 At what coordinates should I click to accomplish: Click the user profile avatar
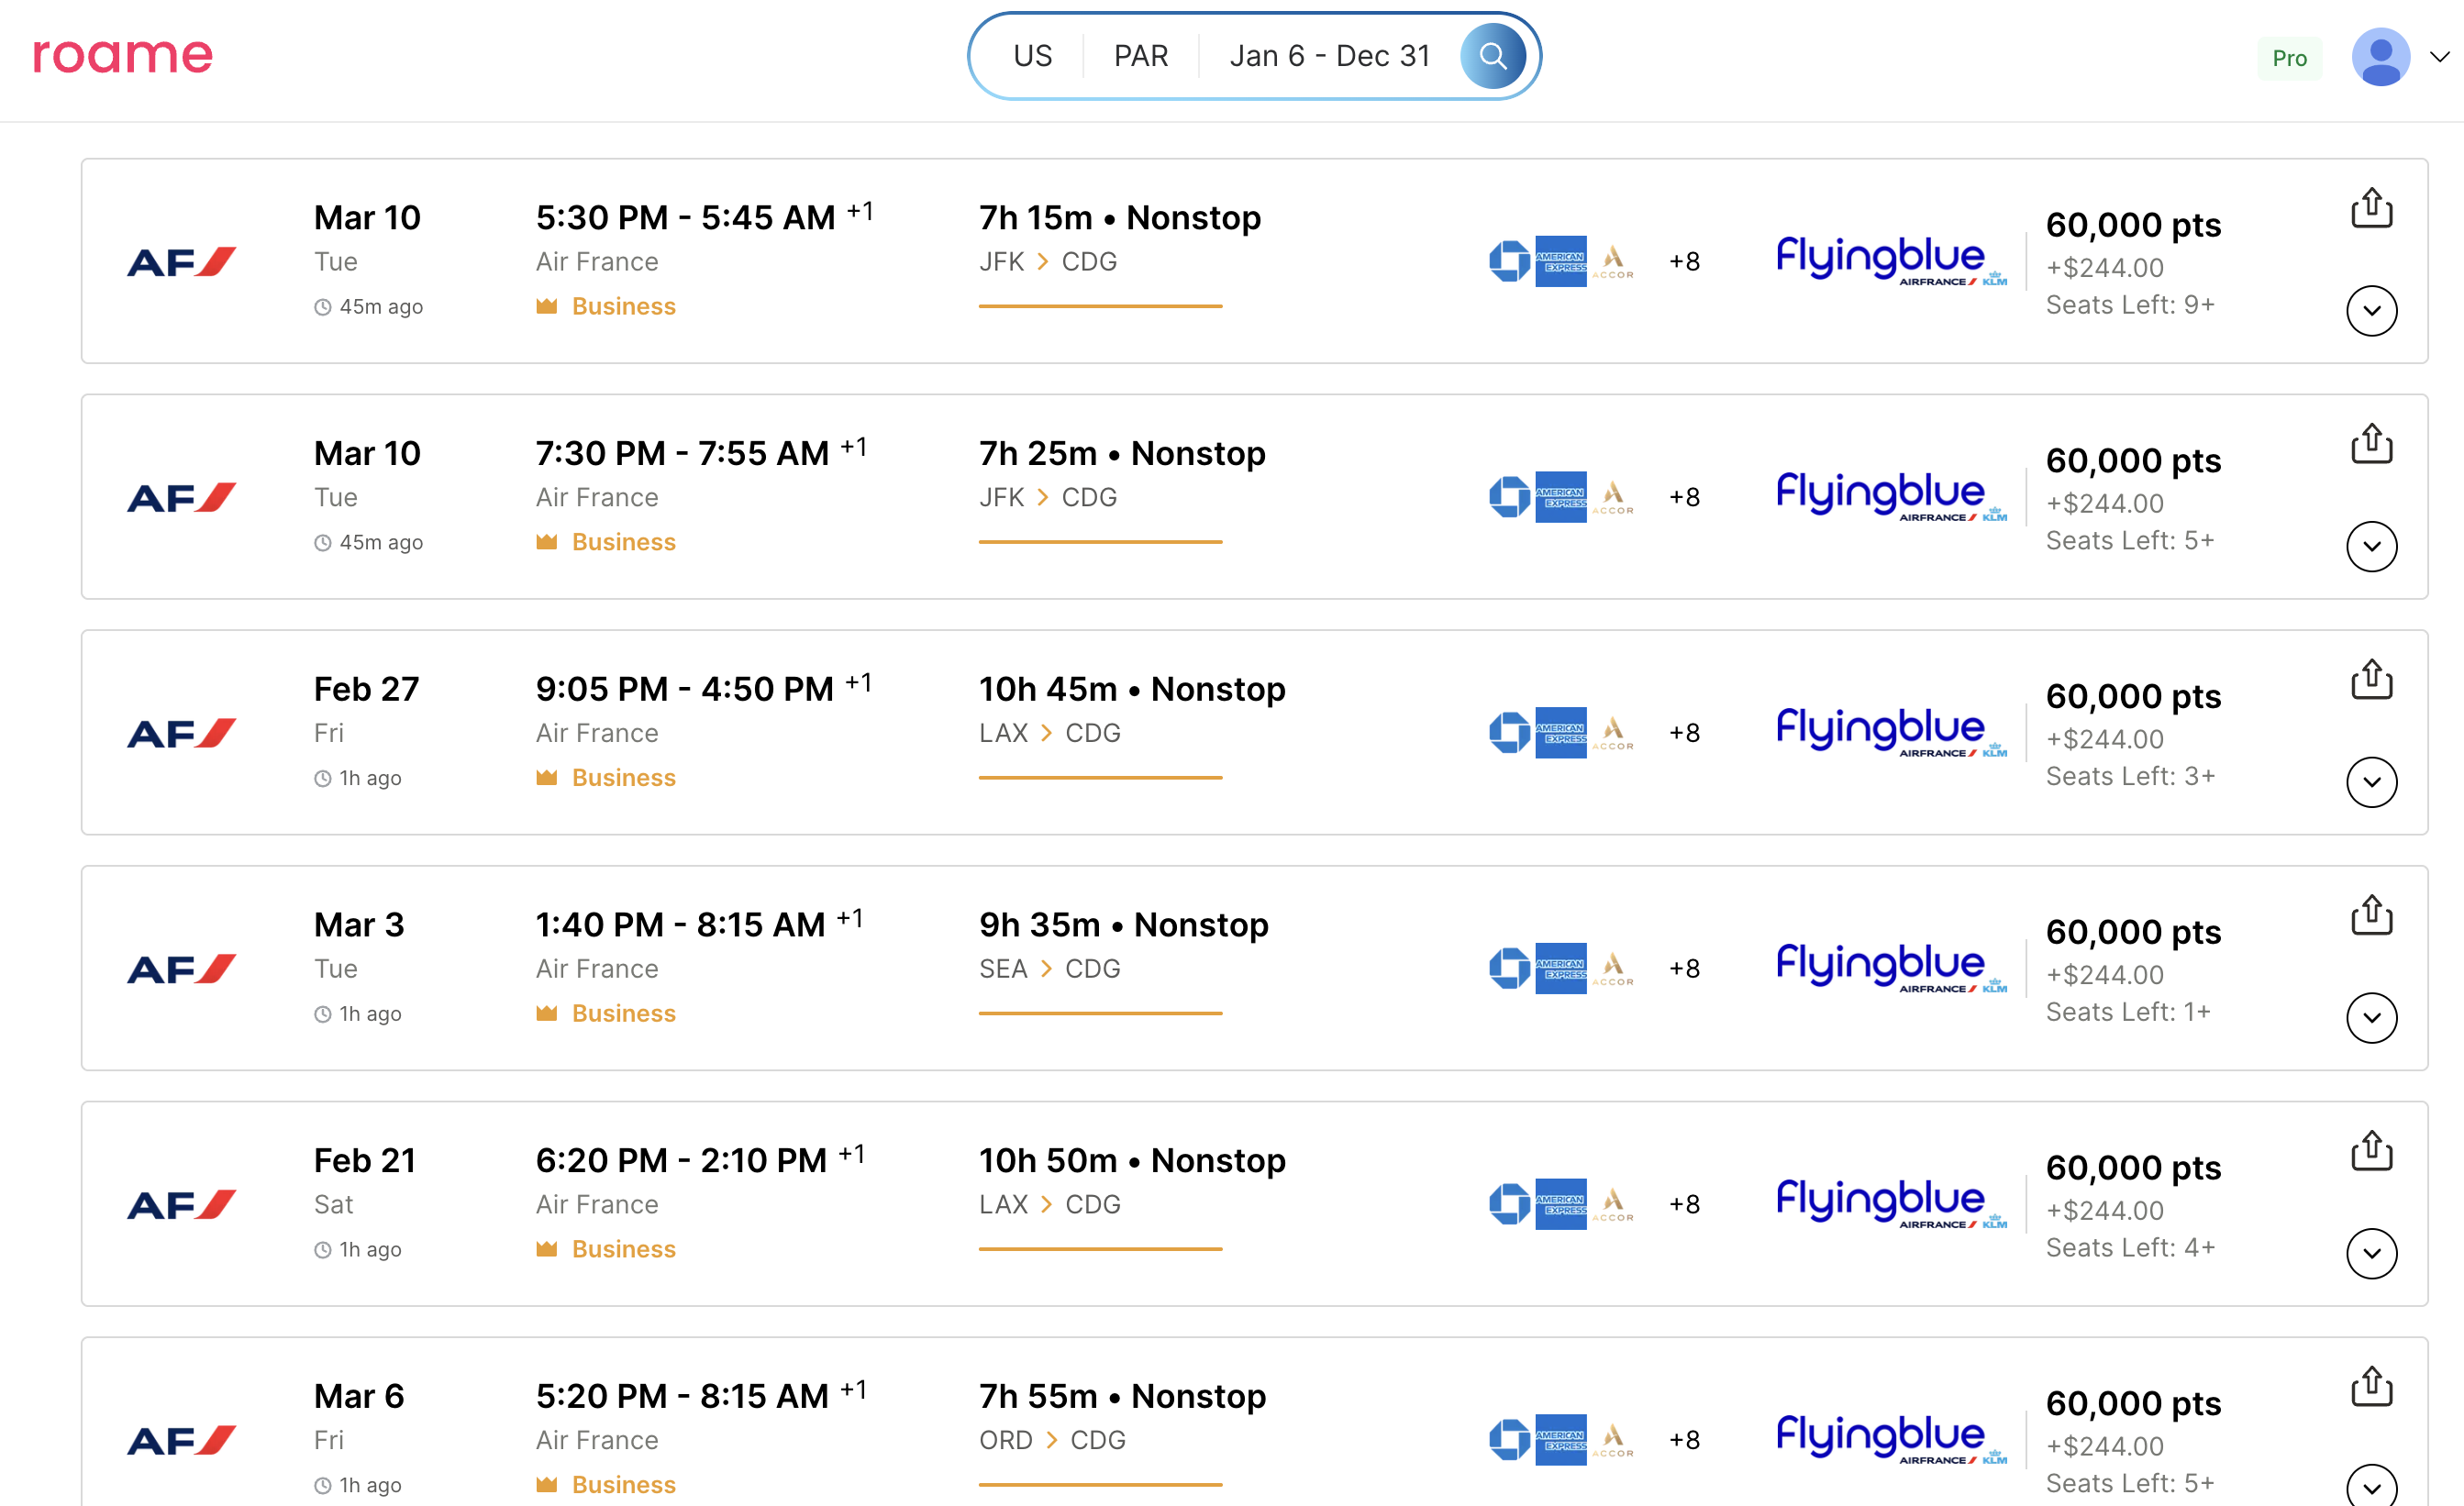(2379, 57)
